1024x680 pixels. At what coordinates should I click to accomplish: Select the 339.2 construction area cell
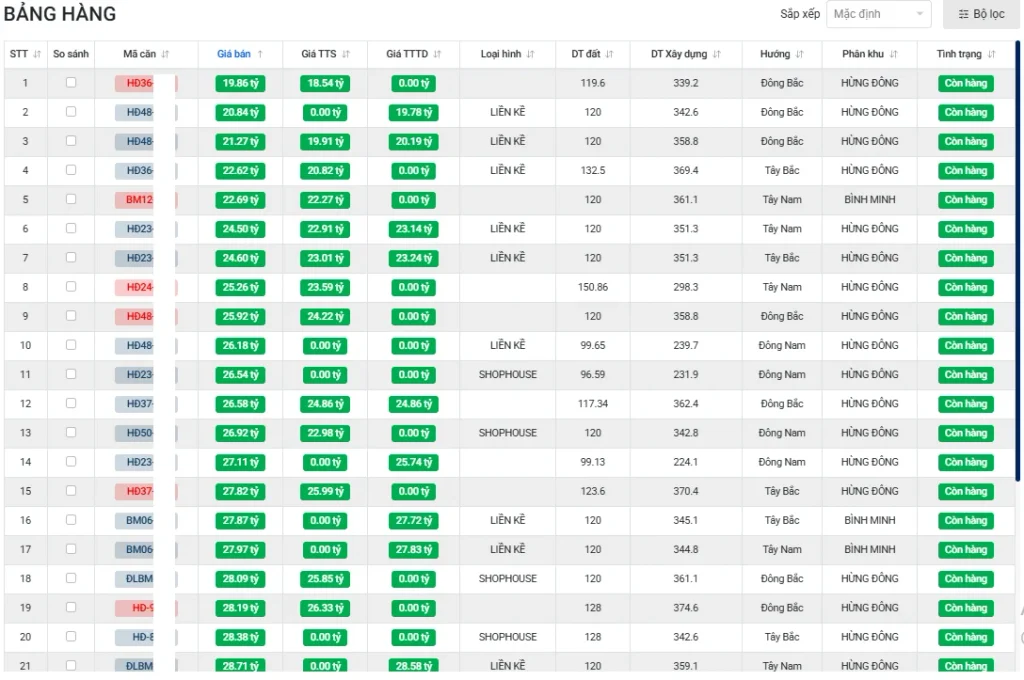686,83
